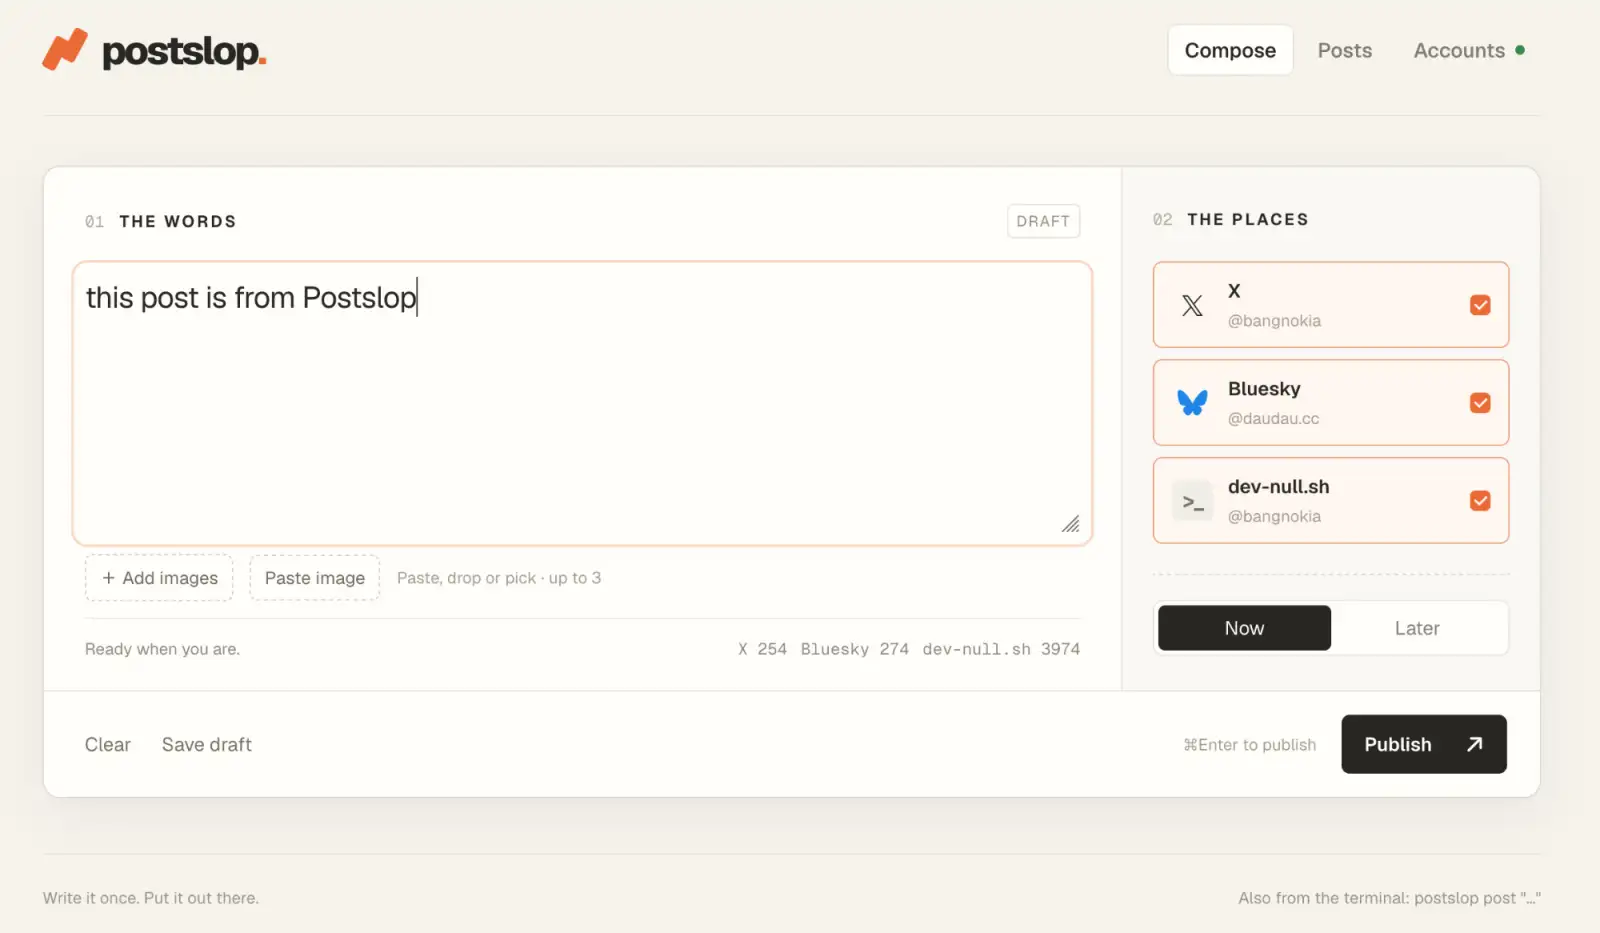Viewport: 1600px width, 933px height.
Task: Select the Compose tab
Action: 1230,50
